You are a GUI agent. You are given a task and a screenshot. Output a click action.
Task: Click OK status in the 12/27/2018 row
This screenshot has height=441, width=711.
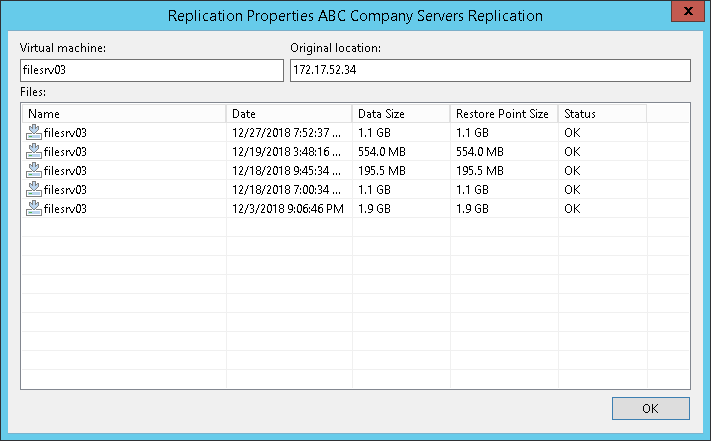pos(572,133)
